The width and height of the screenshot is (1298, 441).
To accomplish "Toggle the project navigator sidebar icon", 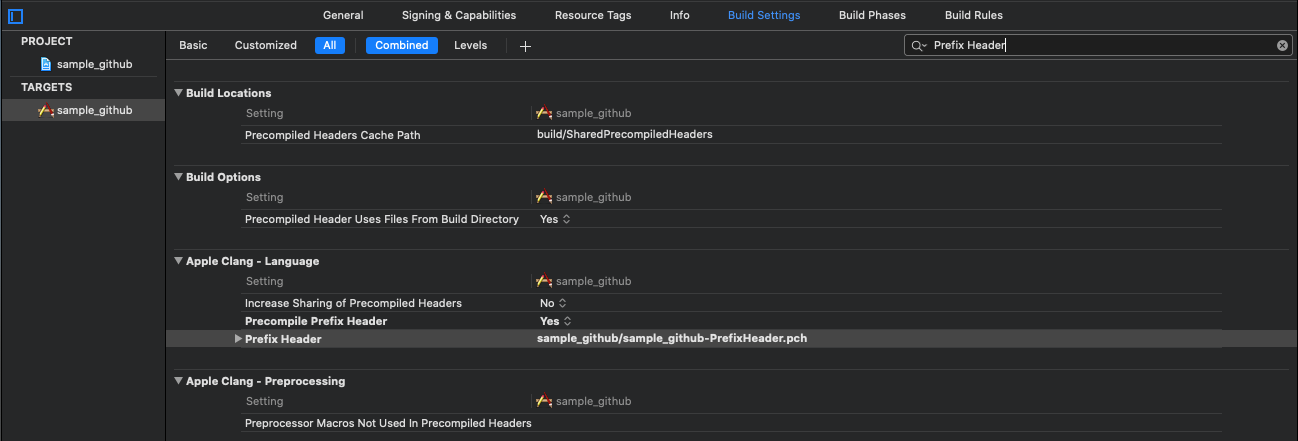I will click(15, 16).
